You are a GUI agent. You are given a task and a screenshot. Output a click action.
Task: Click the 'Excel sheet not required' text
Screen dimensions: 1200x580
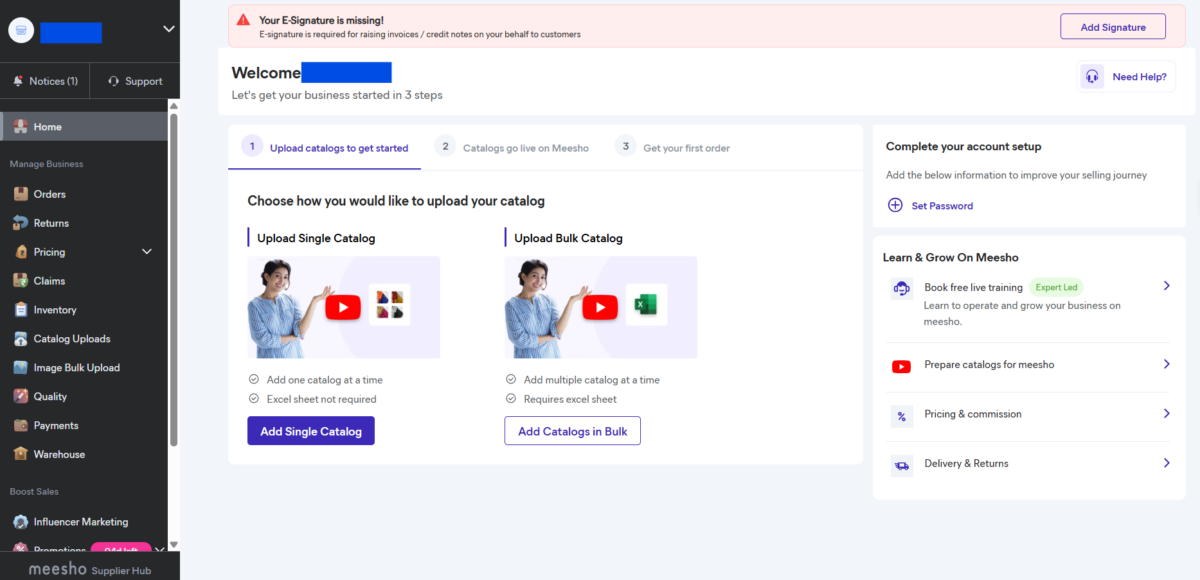tap(321, 399)
